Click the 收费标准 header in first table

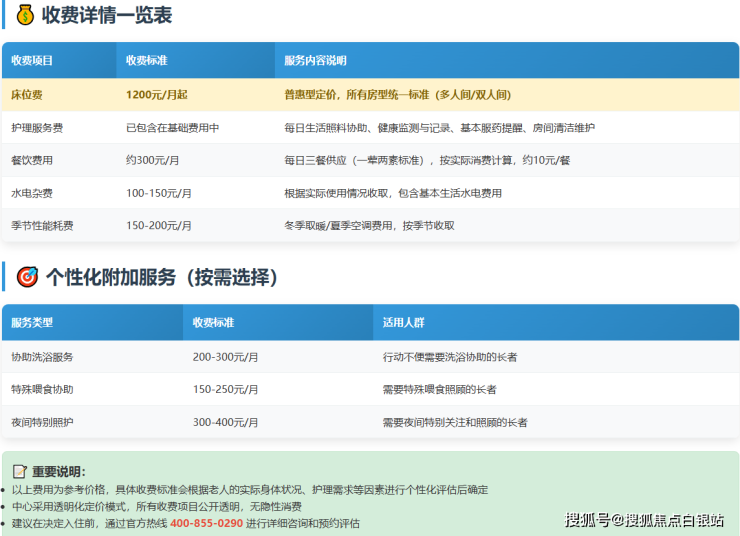(146, 61)
